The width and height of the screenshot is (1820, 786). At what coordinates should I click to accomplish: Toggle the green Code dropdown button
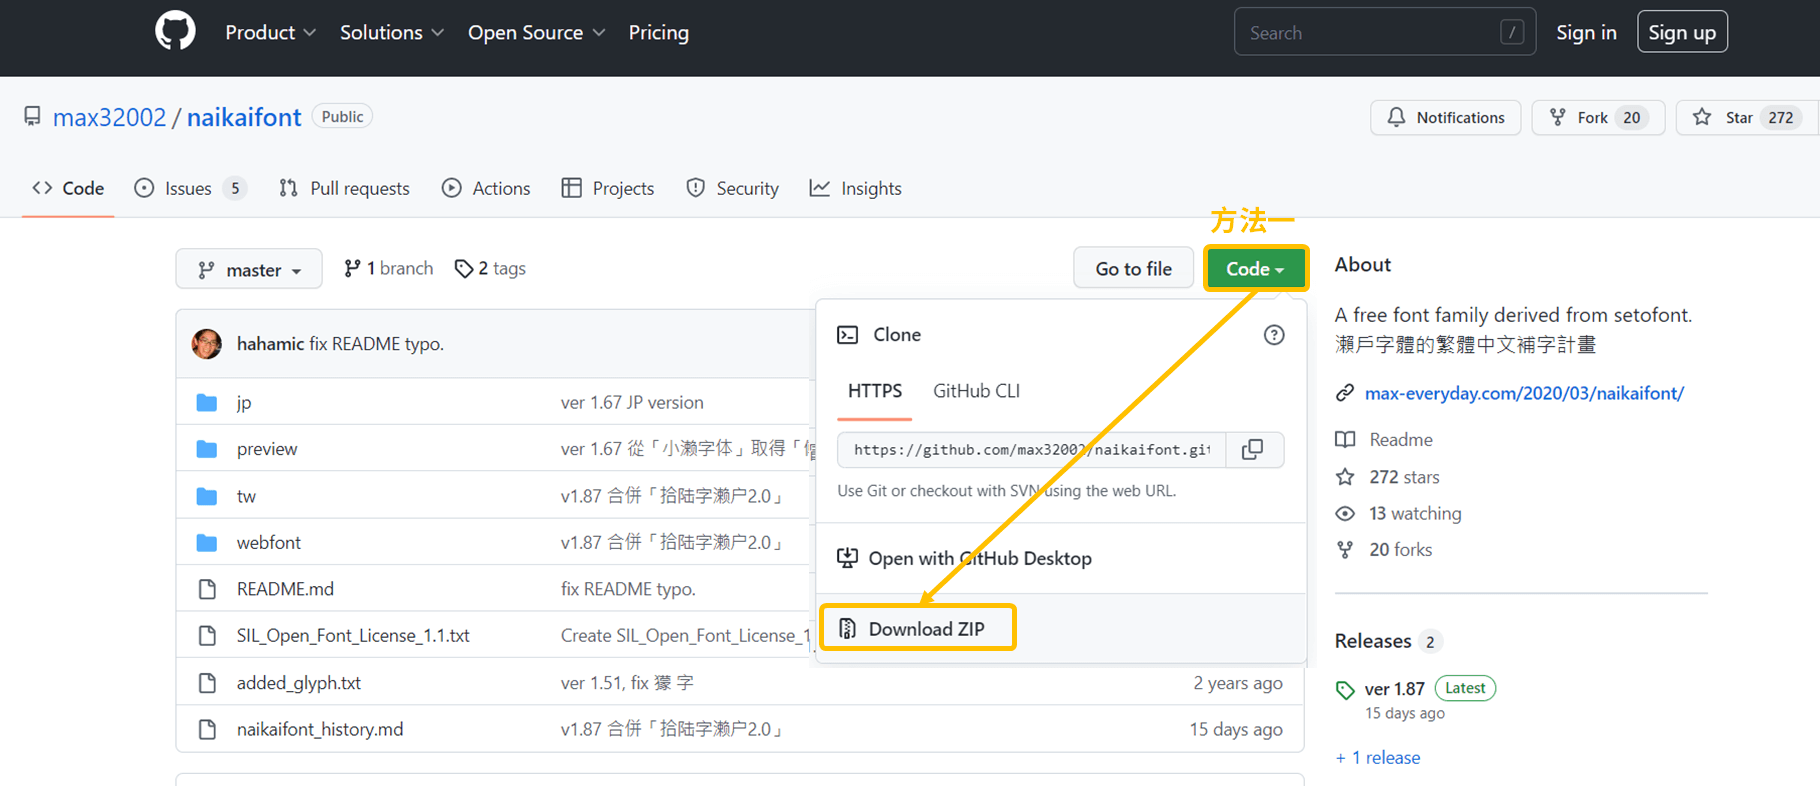(x=1255, y=269)
